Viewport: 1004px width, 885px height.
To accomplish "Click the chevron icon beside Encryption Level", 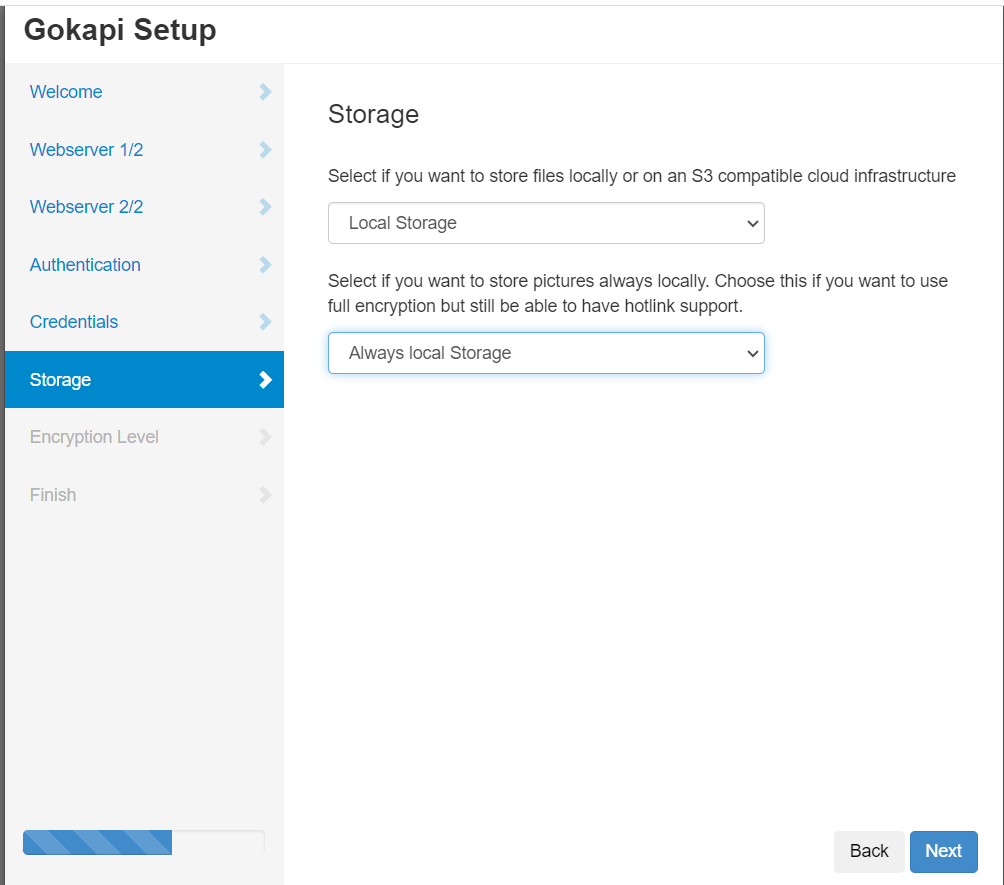I will coord(265,437).
